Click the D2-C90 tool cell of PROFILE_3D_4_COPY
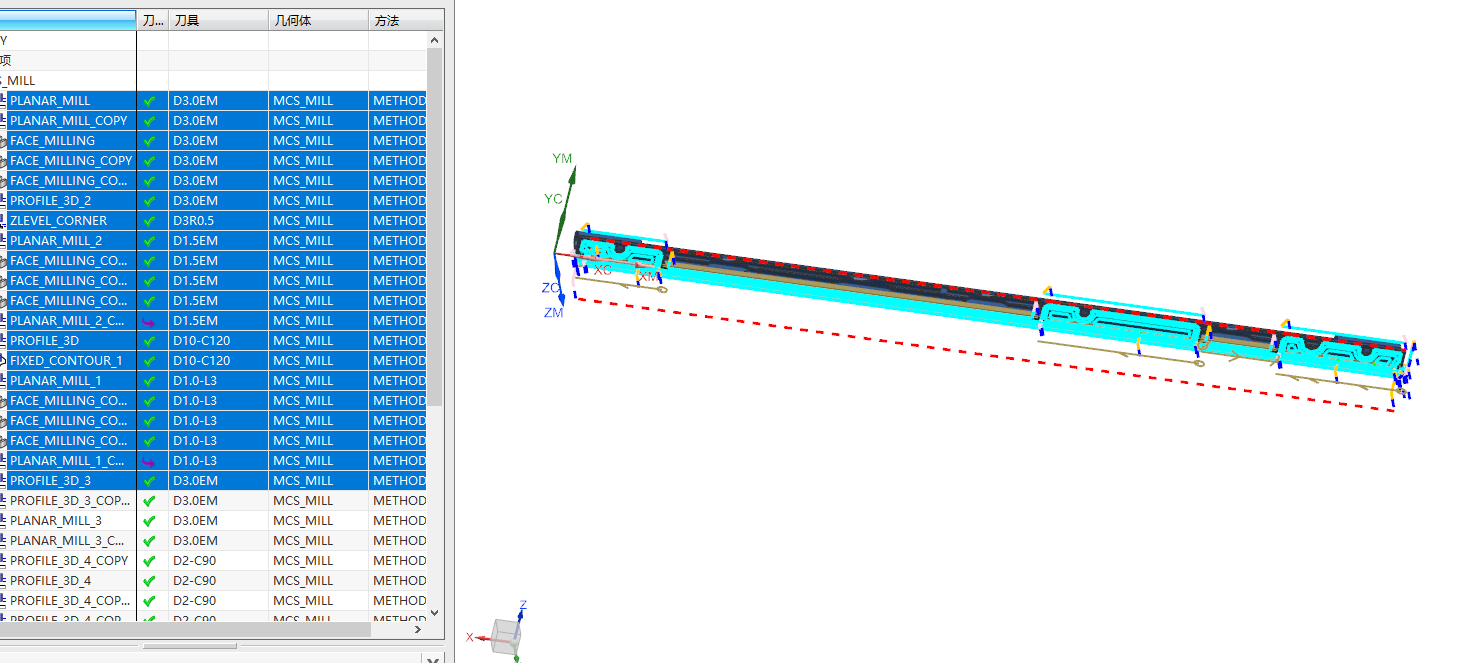 [x=218, y=561]
